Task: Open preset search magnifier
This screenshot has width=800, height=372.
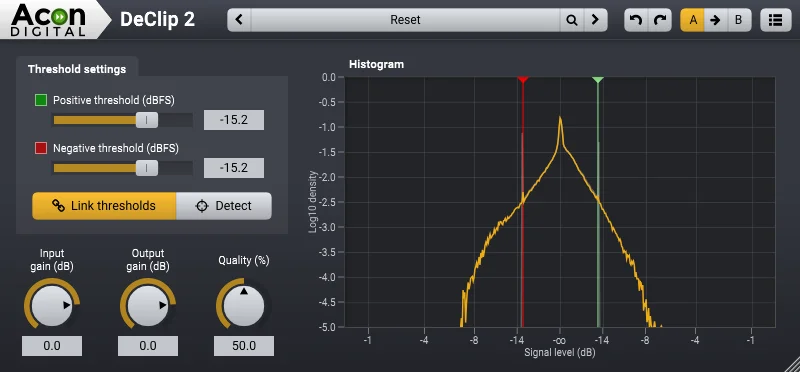Action: point(572,20)
